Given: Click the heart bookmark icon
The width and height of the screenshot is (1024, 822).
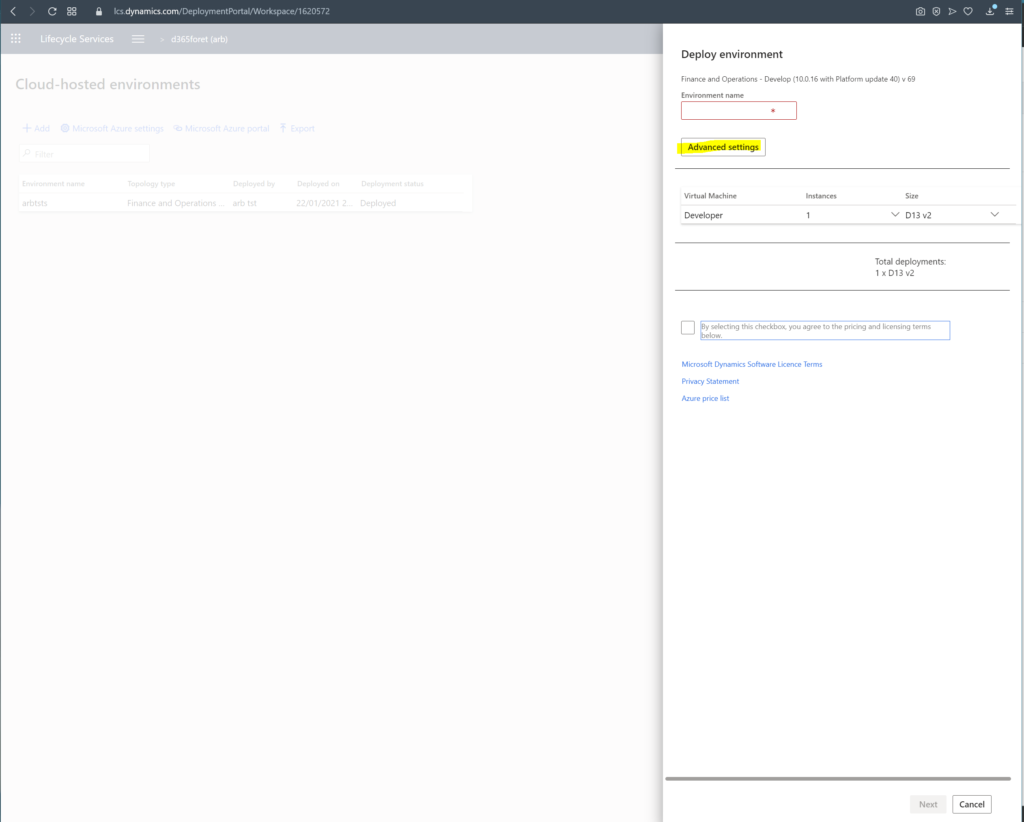Looking at the screenshot, I should (x=968, y=11).
